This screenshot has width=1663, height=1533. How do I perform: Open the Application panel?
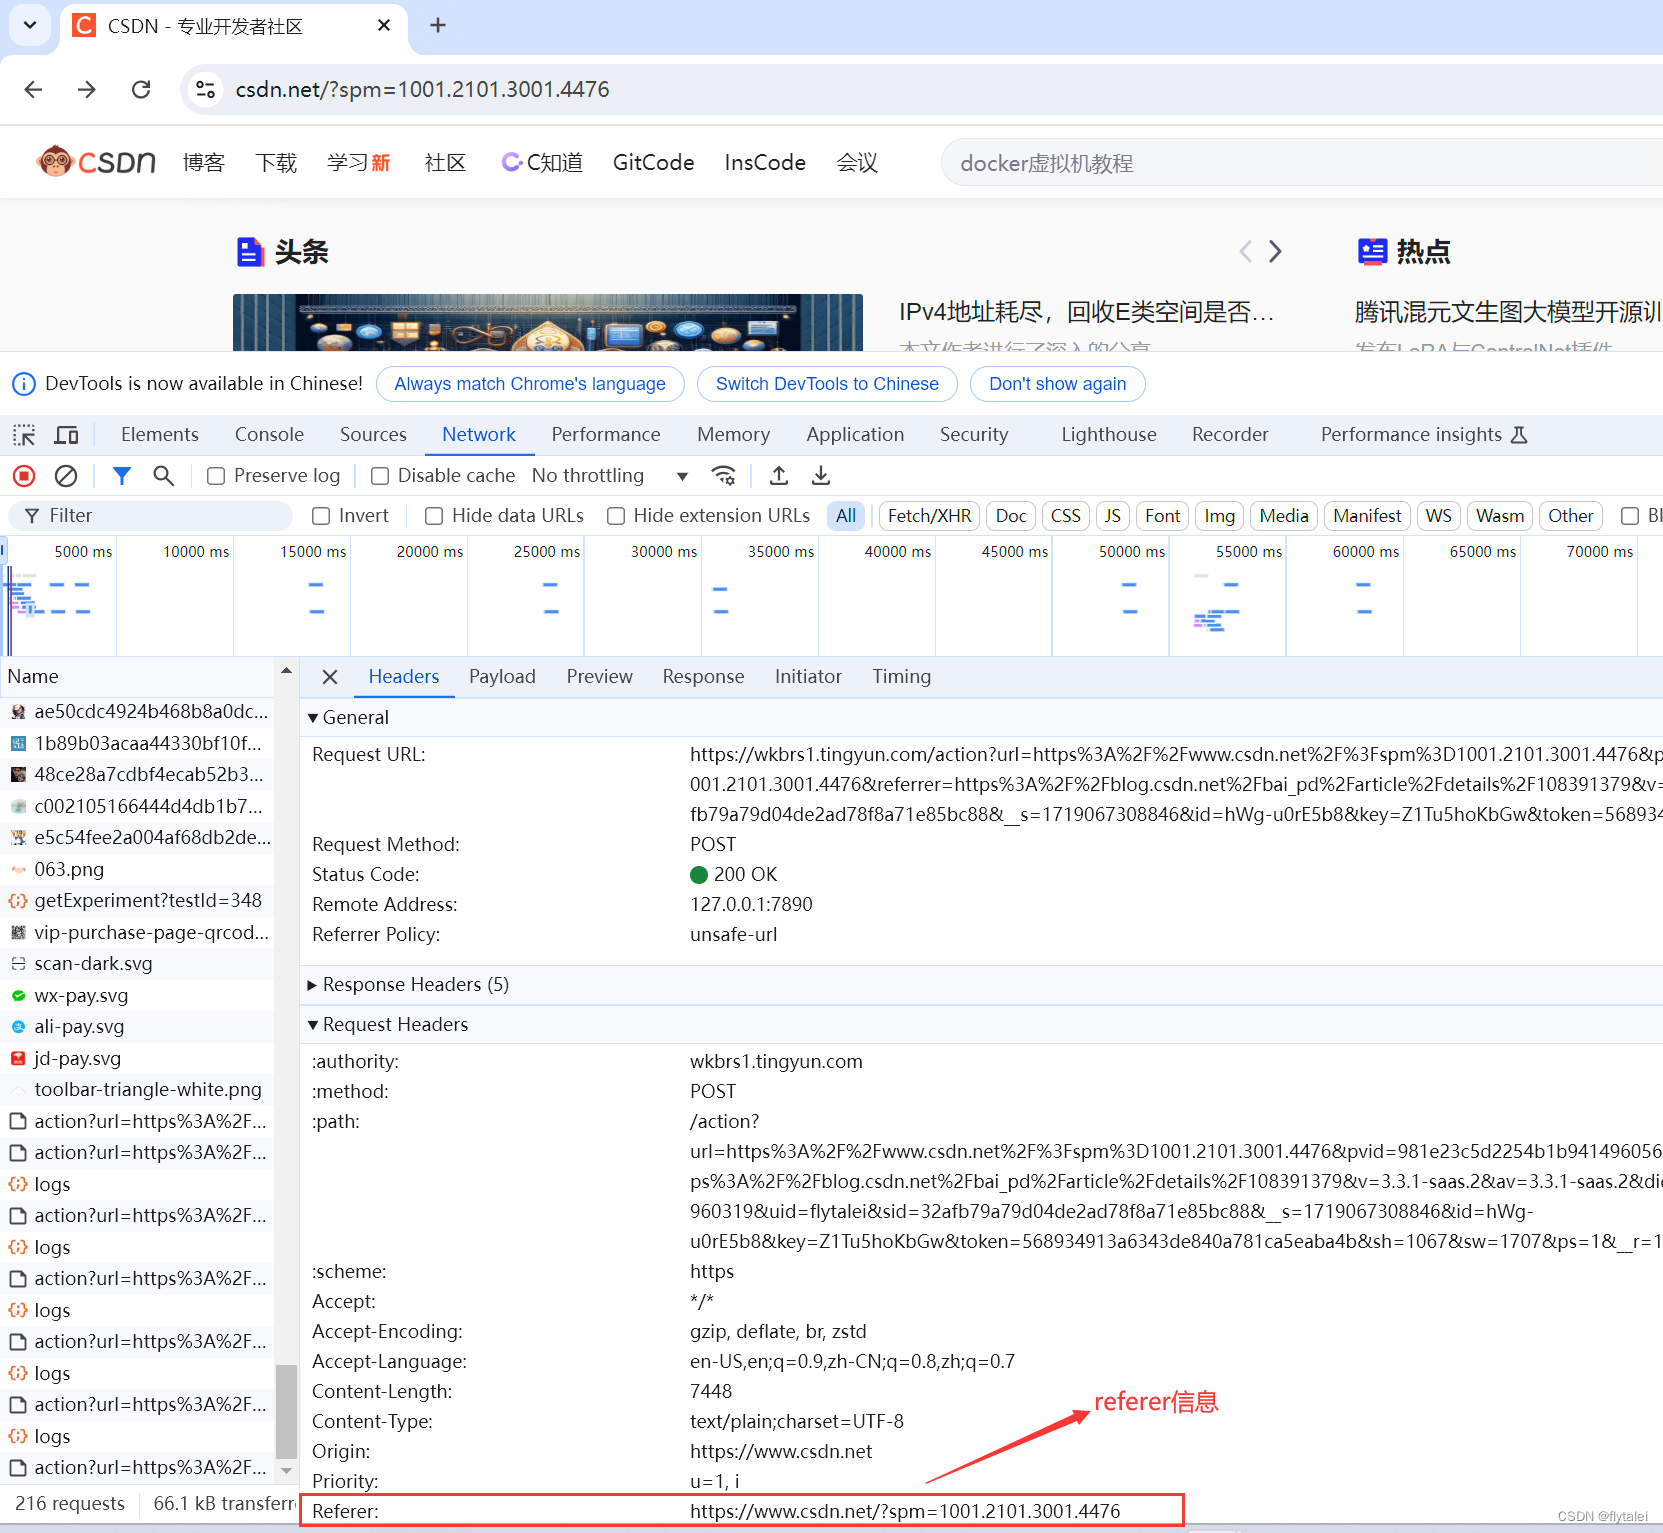tap(855, 435)
